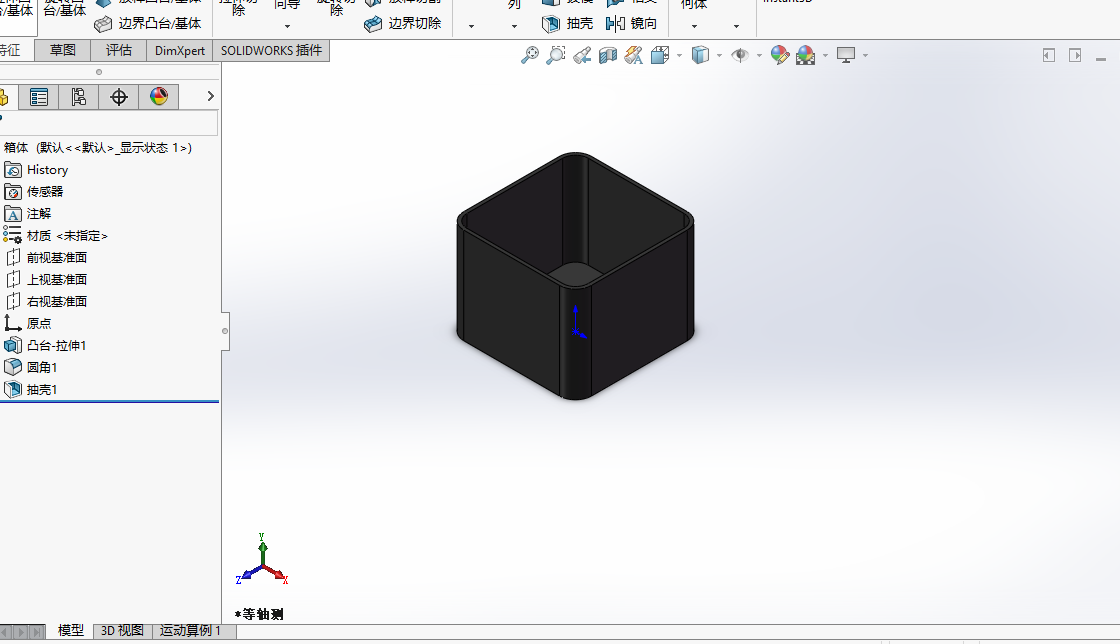This screenshot has width=1120, height=644.
Task: Switch to the SOLIDWORKS 插件 tab
Action: [x=271, y=51]
